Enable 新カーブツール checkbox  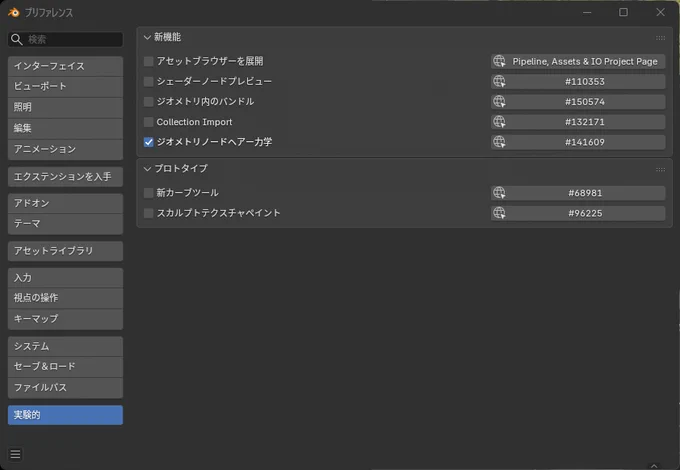coord(148,193)
